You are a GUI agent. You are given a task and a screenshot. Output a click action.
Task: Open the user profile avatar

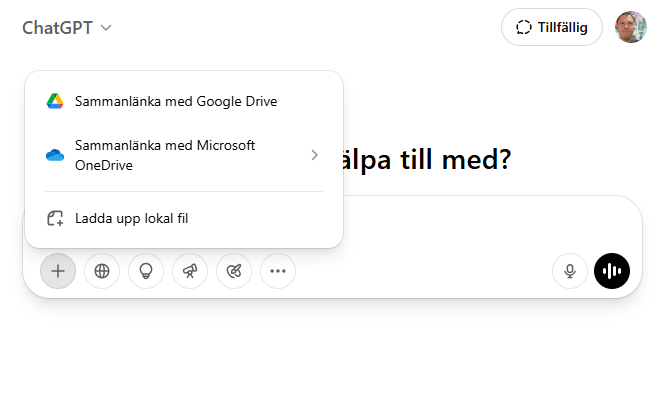tap(630, 28)
